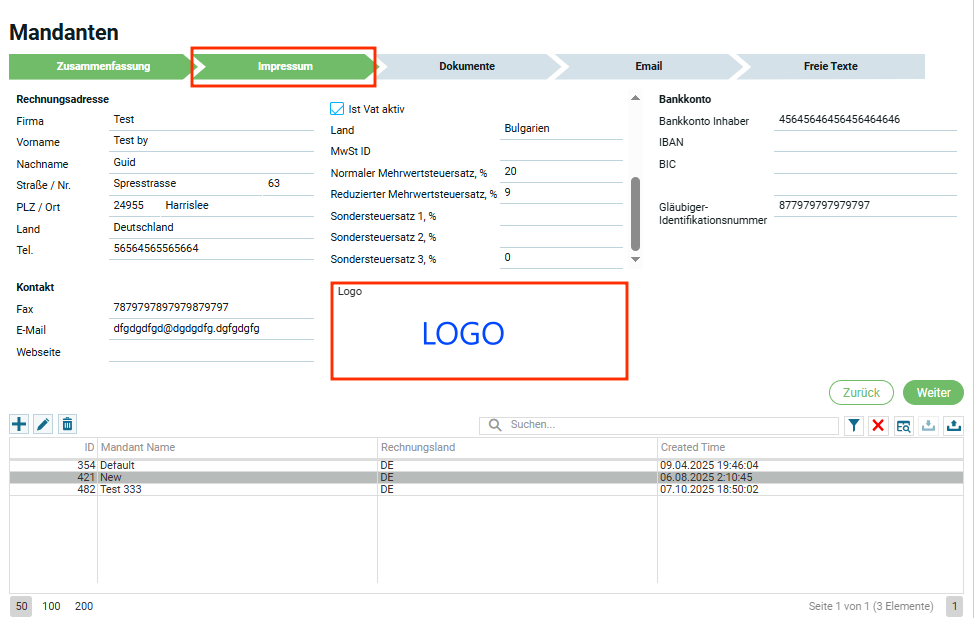The image size is (975, 618).
Task: Go to the Freie Texte tab
Action: [830, 67]
